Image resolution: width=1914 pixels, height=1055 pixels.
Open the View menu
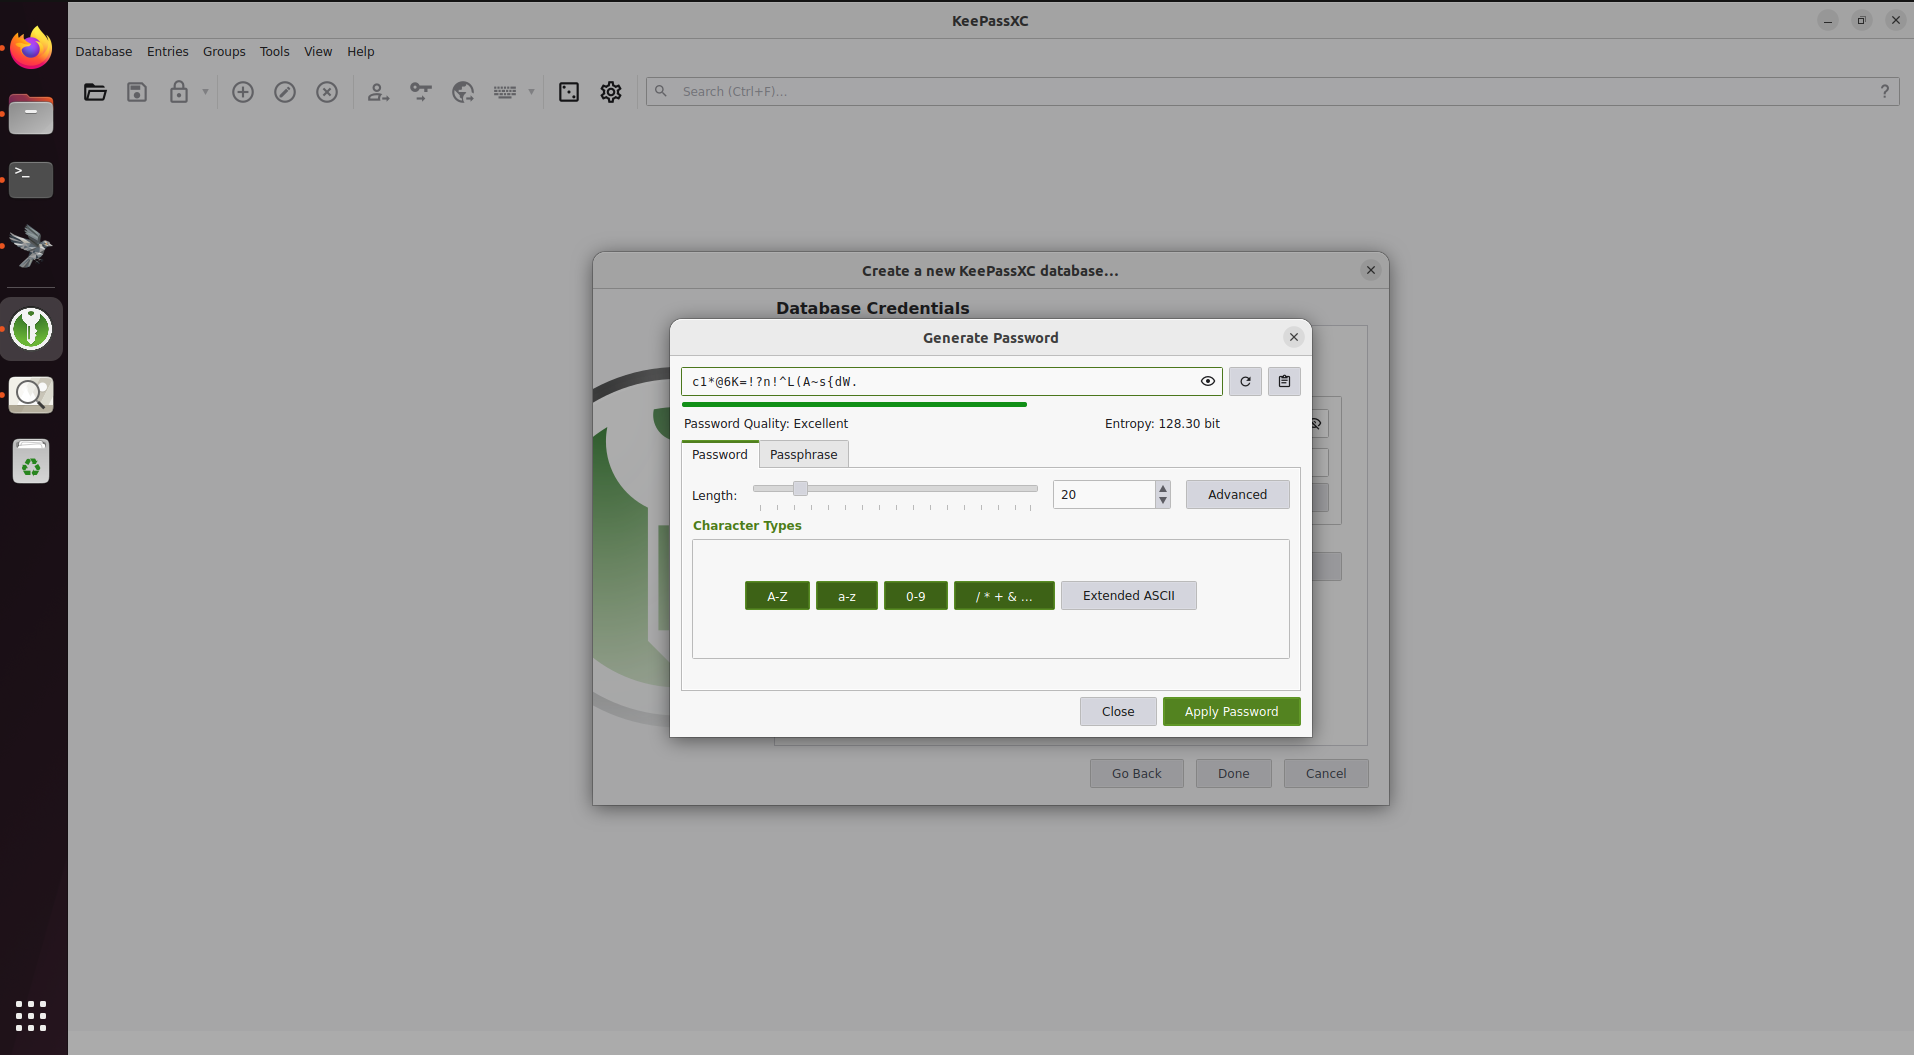coord(318,52)
